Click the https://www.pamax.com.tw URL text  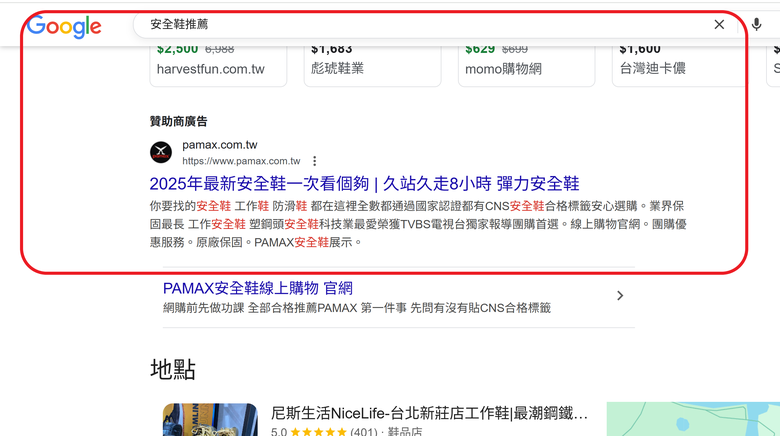241,161
